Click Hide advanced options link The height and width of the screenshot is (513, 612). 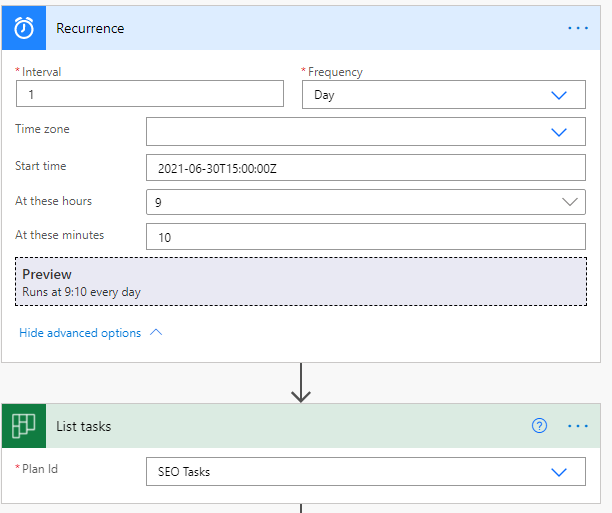coord(80,333)
